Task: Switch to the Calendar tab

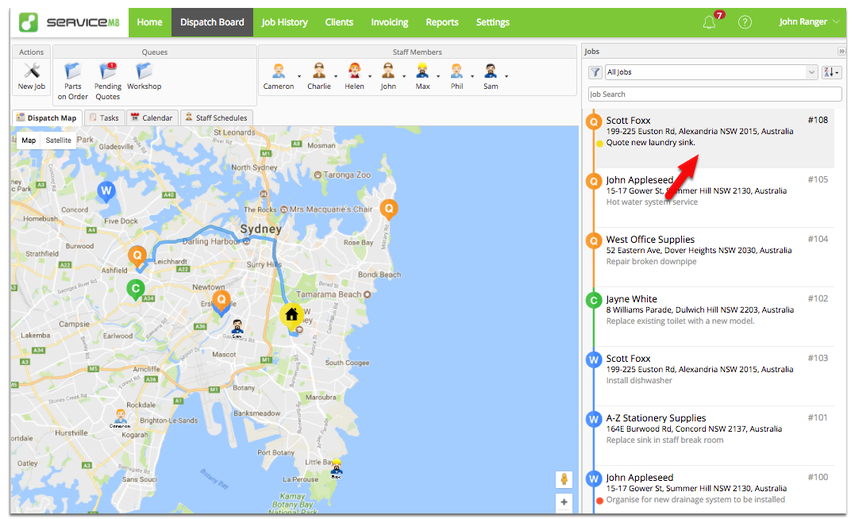Action: (x=152, y=118)
